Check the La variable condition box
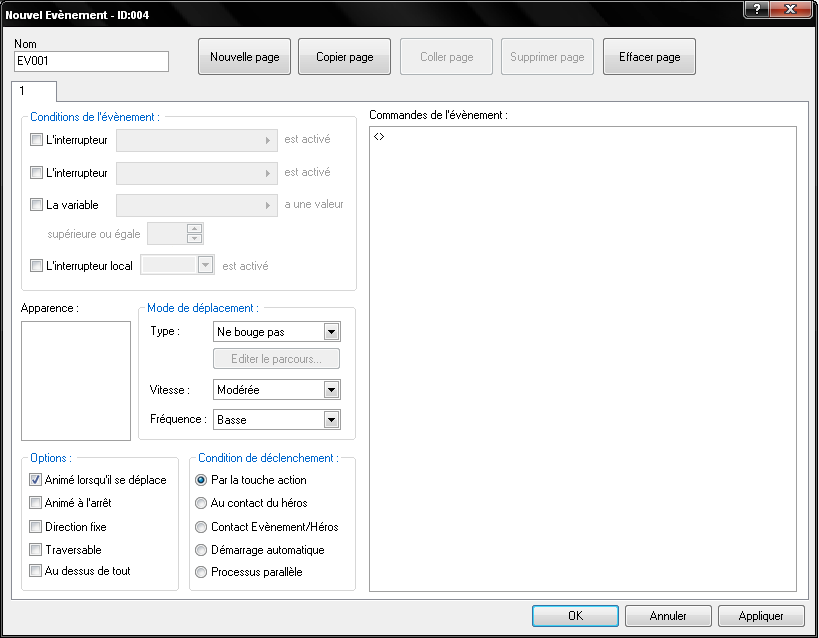 [x=36, y=204]
